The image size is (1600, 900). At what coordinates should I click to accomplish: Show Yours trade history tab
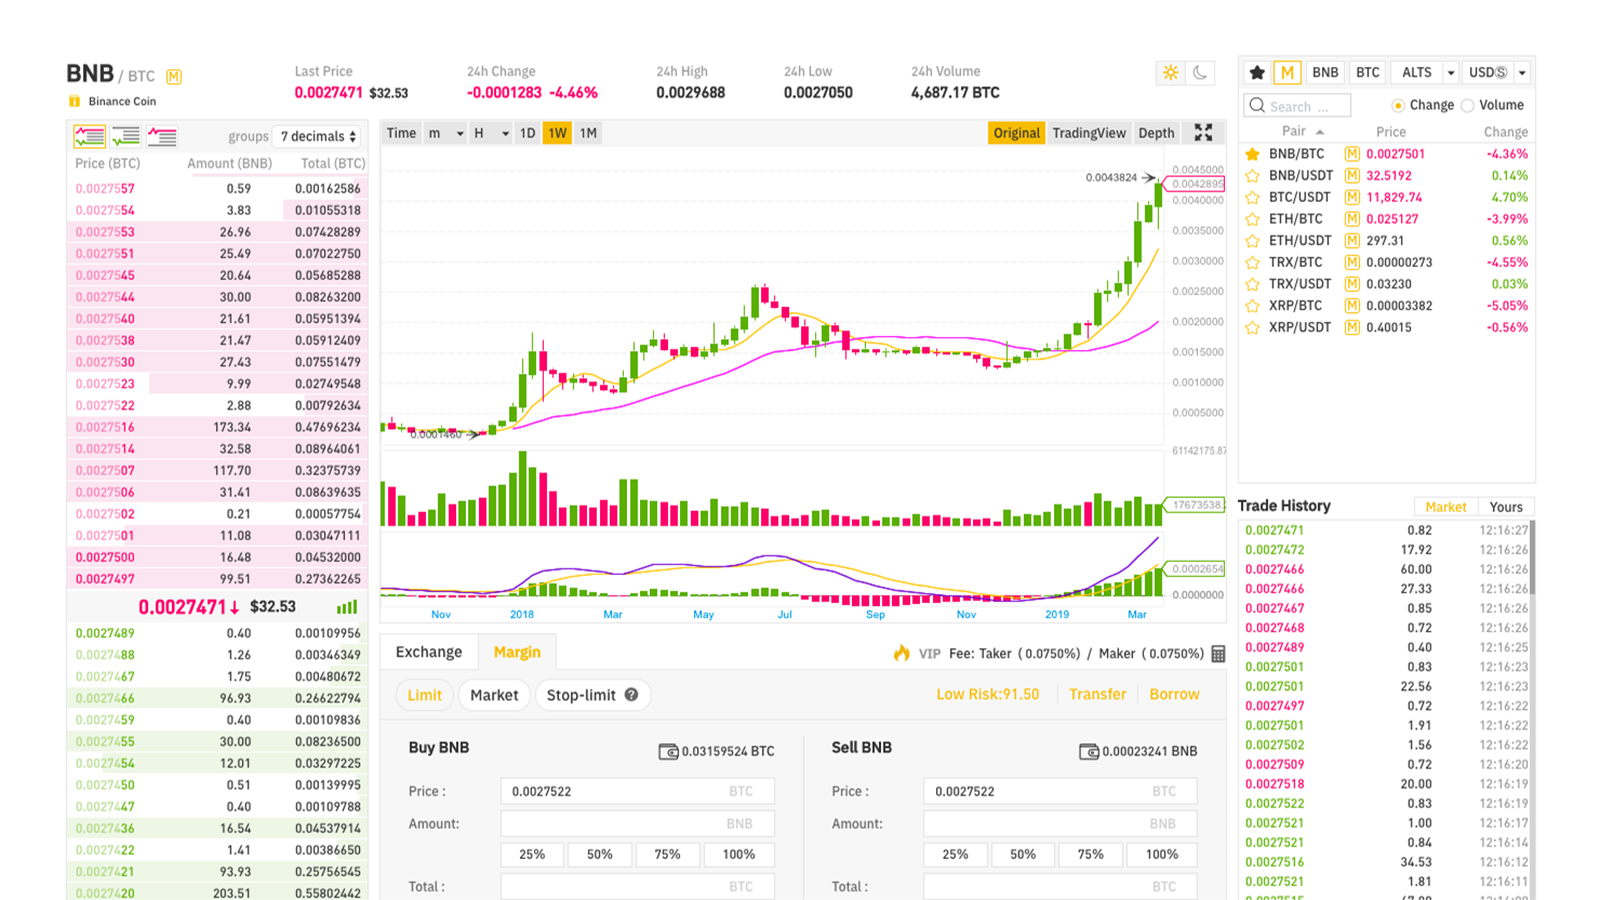click(1505, 507)
